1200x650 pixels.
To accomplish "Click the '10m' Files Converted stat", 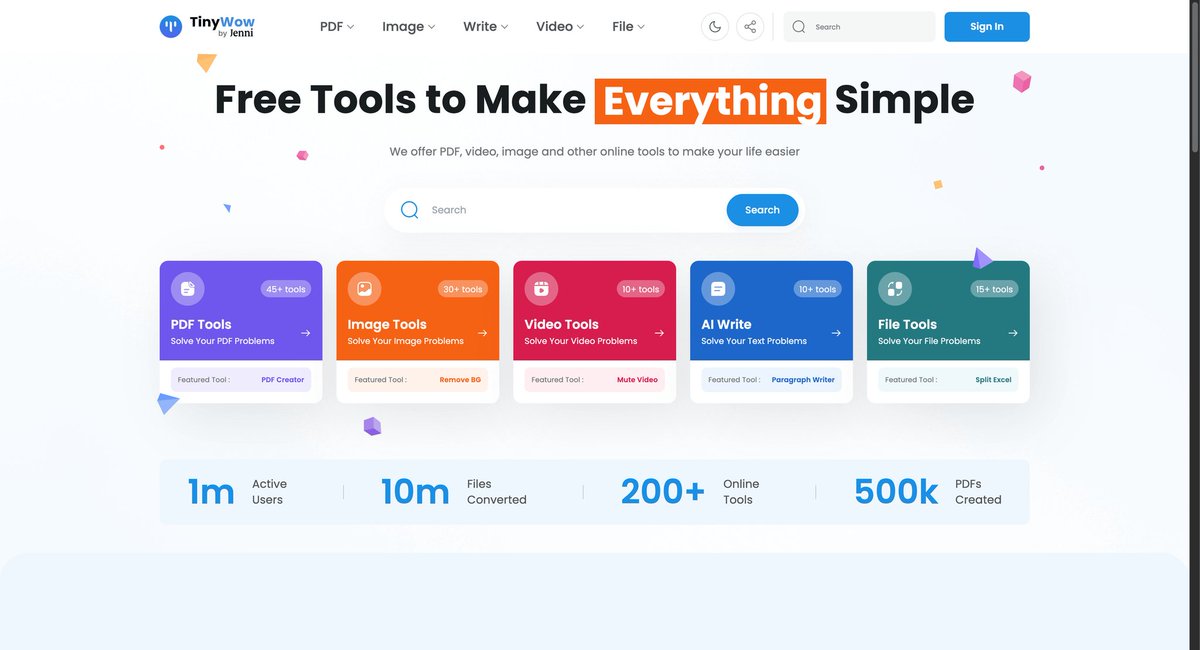I will 415,491.
